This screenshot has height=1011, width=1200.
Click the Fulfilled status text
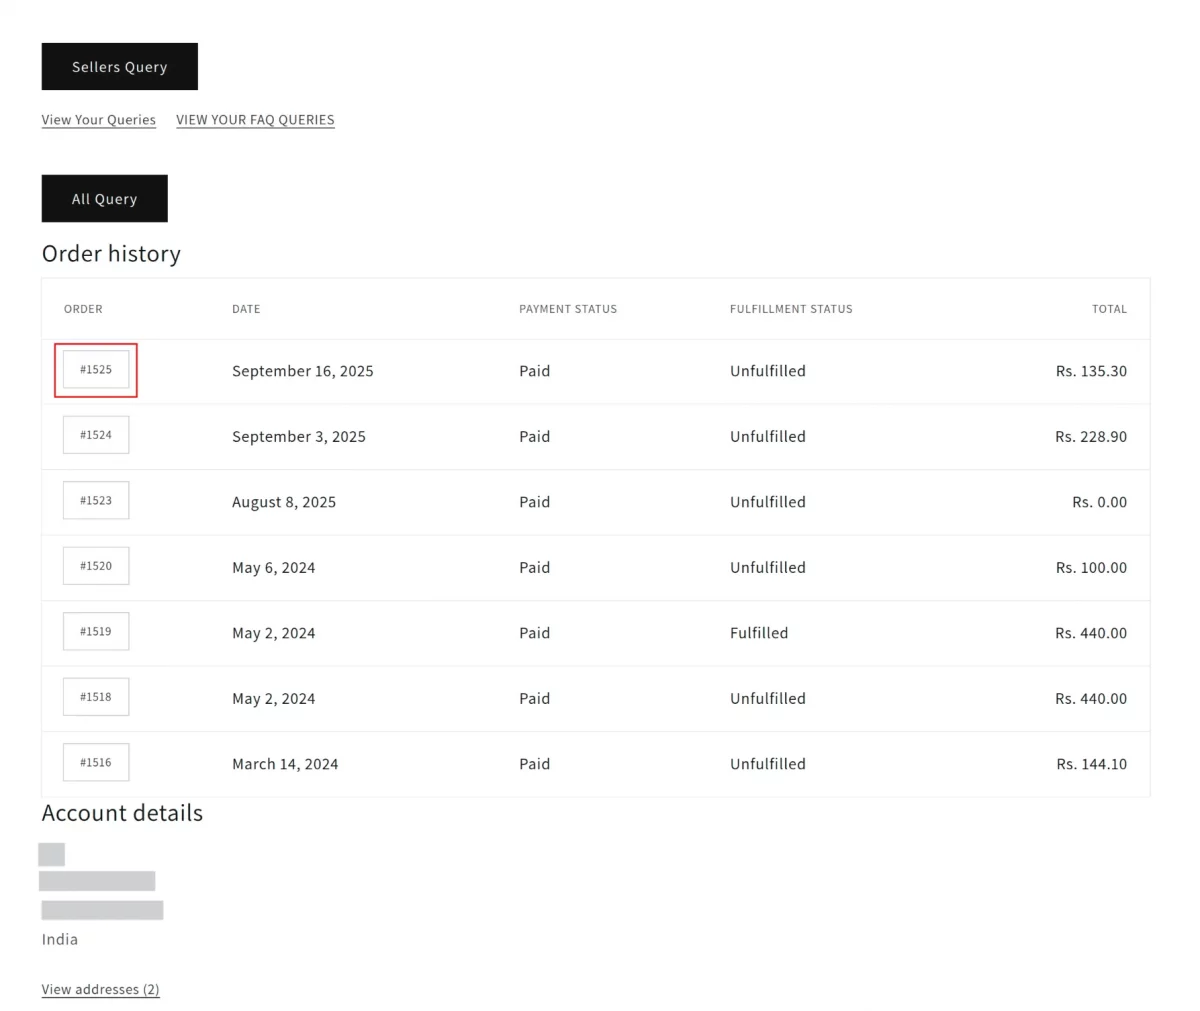coord(759,633)
